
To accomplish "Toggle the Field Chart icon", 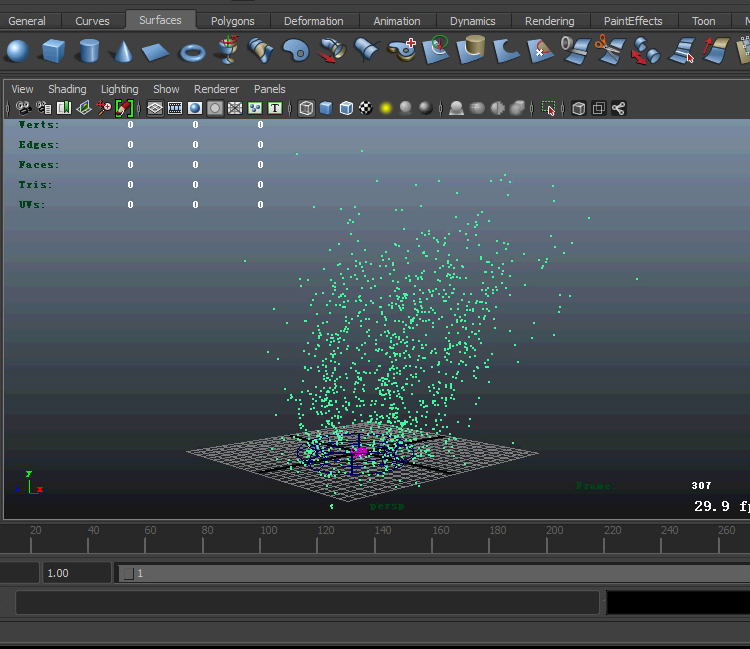I will [235, 109].
